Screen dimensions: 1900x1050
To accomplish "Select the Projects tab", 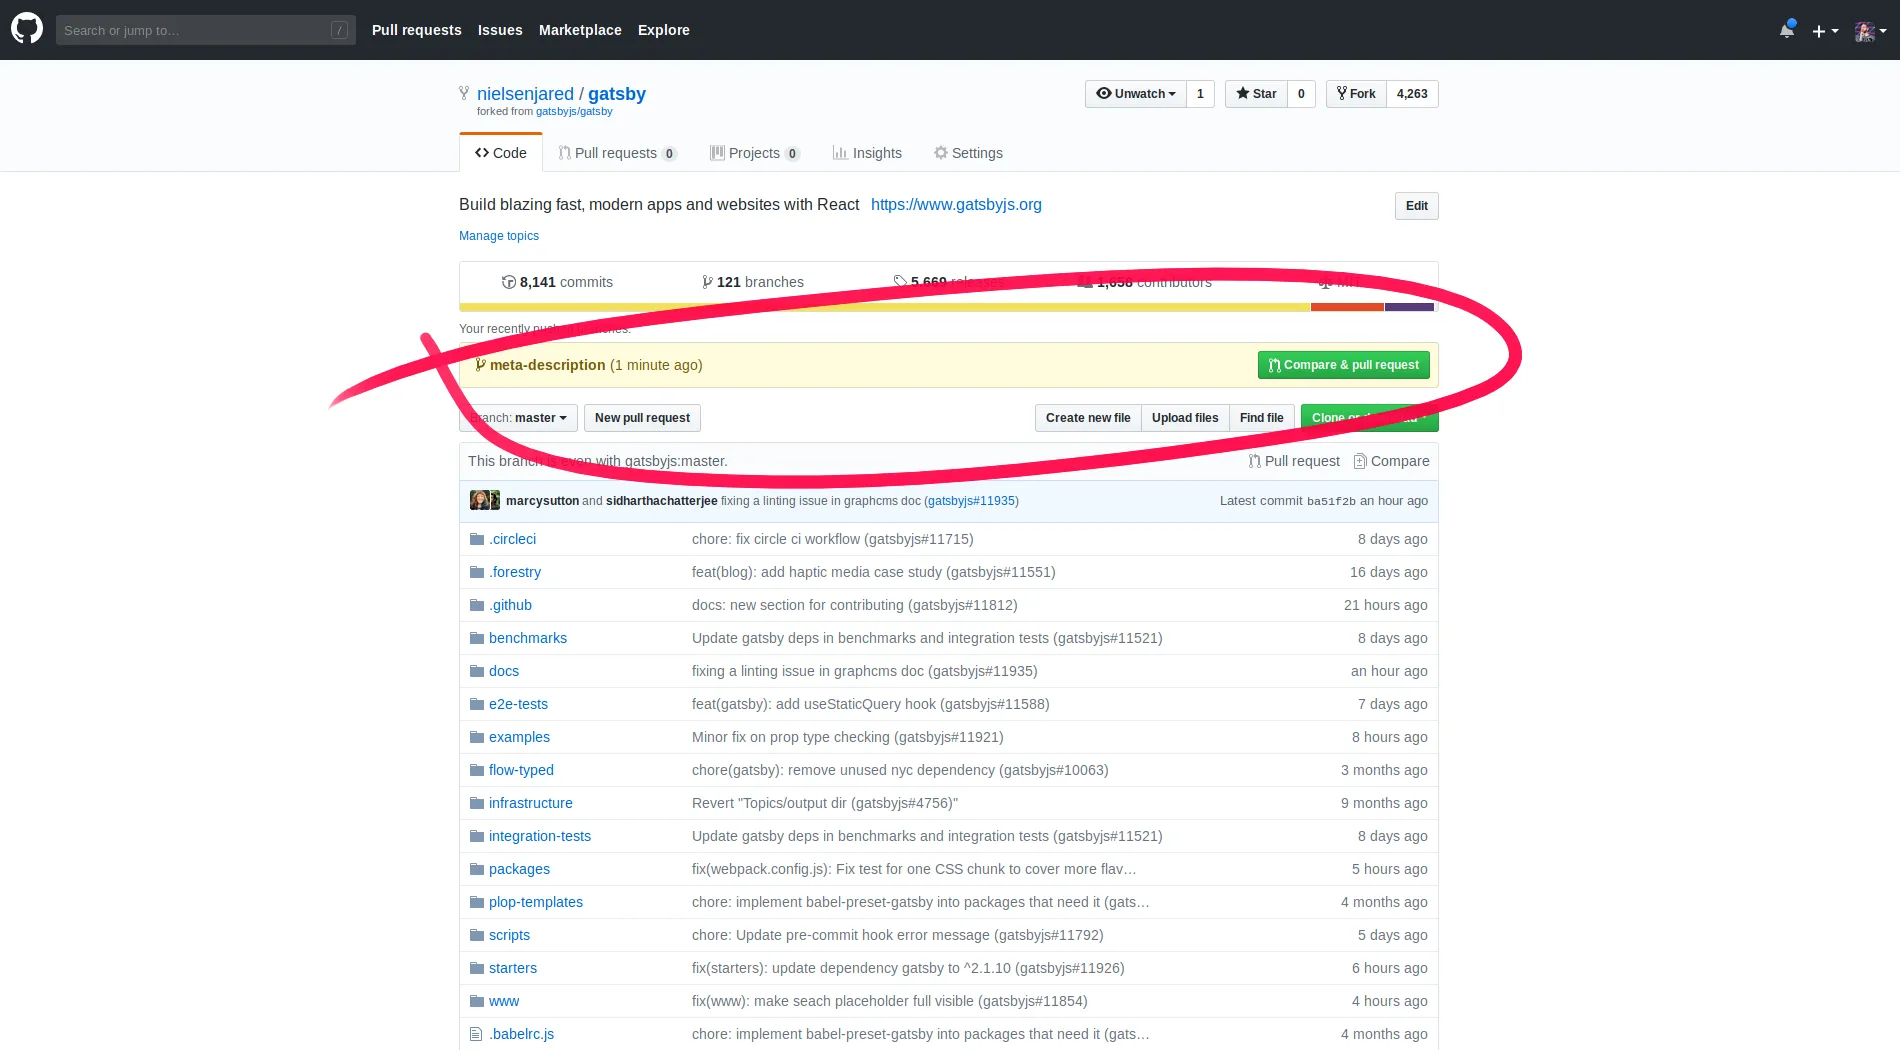I will point(755,153).
